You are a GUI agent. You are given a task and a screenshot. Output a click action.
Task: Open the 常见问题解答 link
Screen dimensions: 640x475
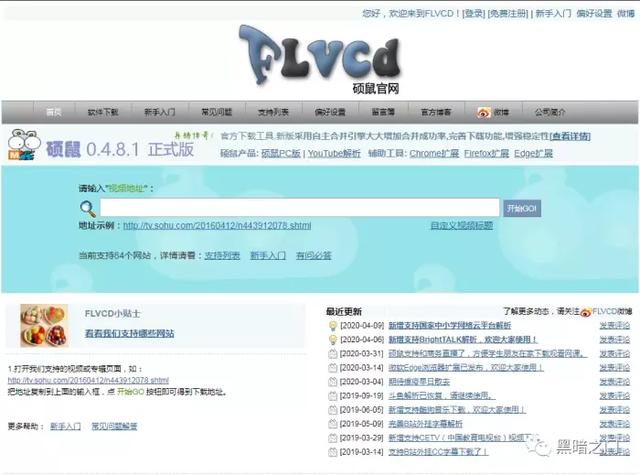click(x=114, y=426)
